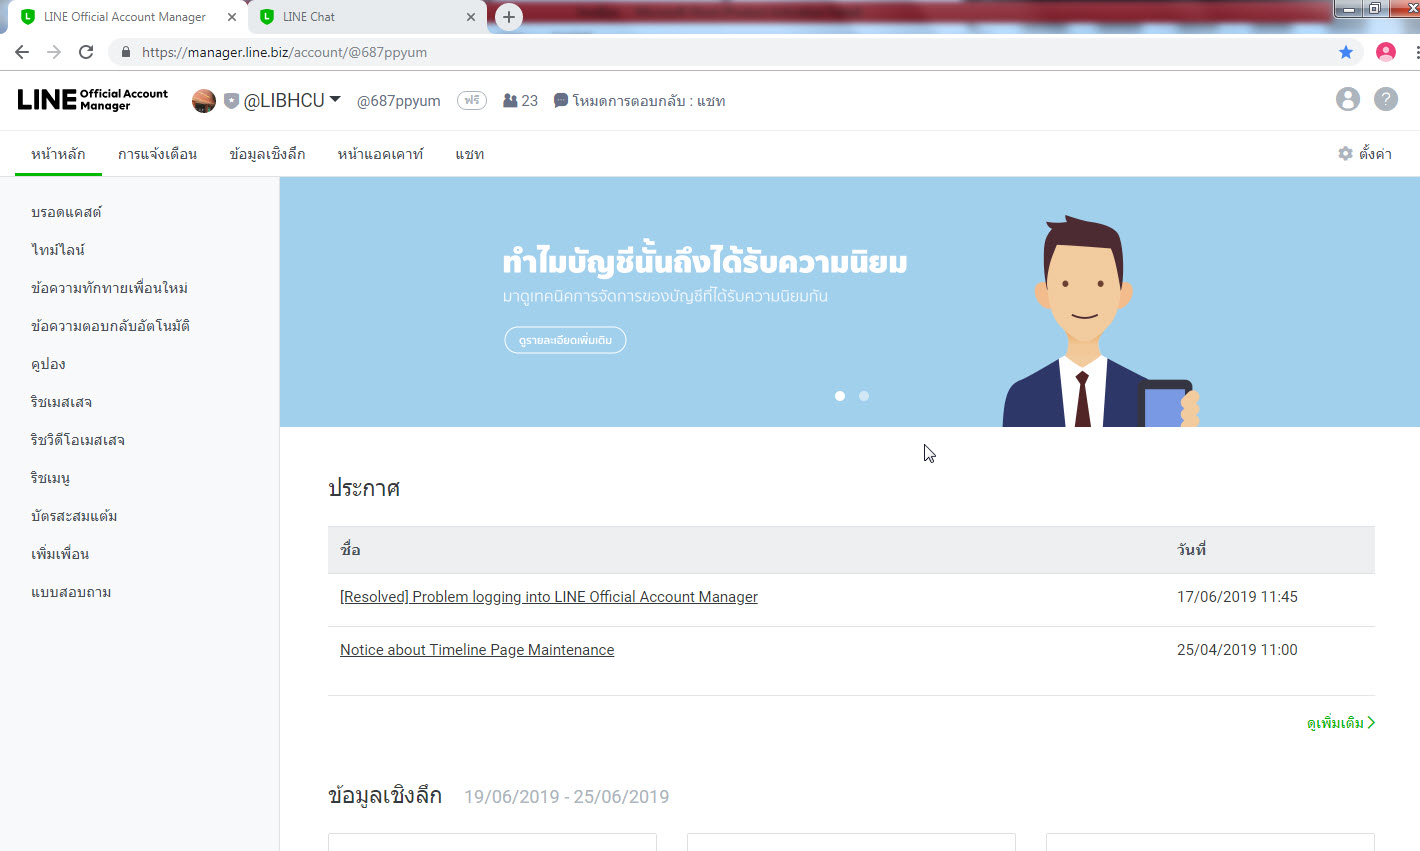Open the settings gear (ตั้งค่า)
Viewport: 1420px width, 851px height.
[1365, 154]
